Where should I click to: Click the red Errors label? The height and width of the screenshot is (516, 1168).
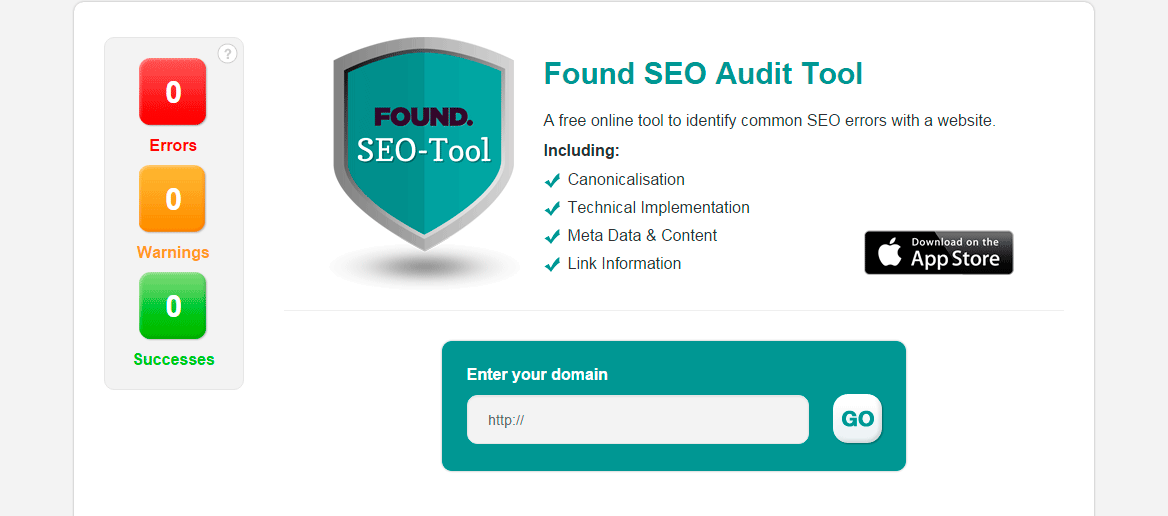coord(173,146)
